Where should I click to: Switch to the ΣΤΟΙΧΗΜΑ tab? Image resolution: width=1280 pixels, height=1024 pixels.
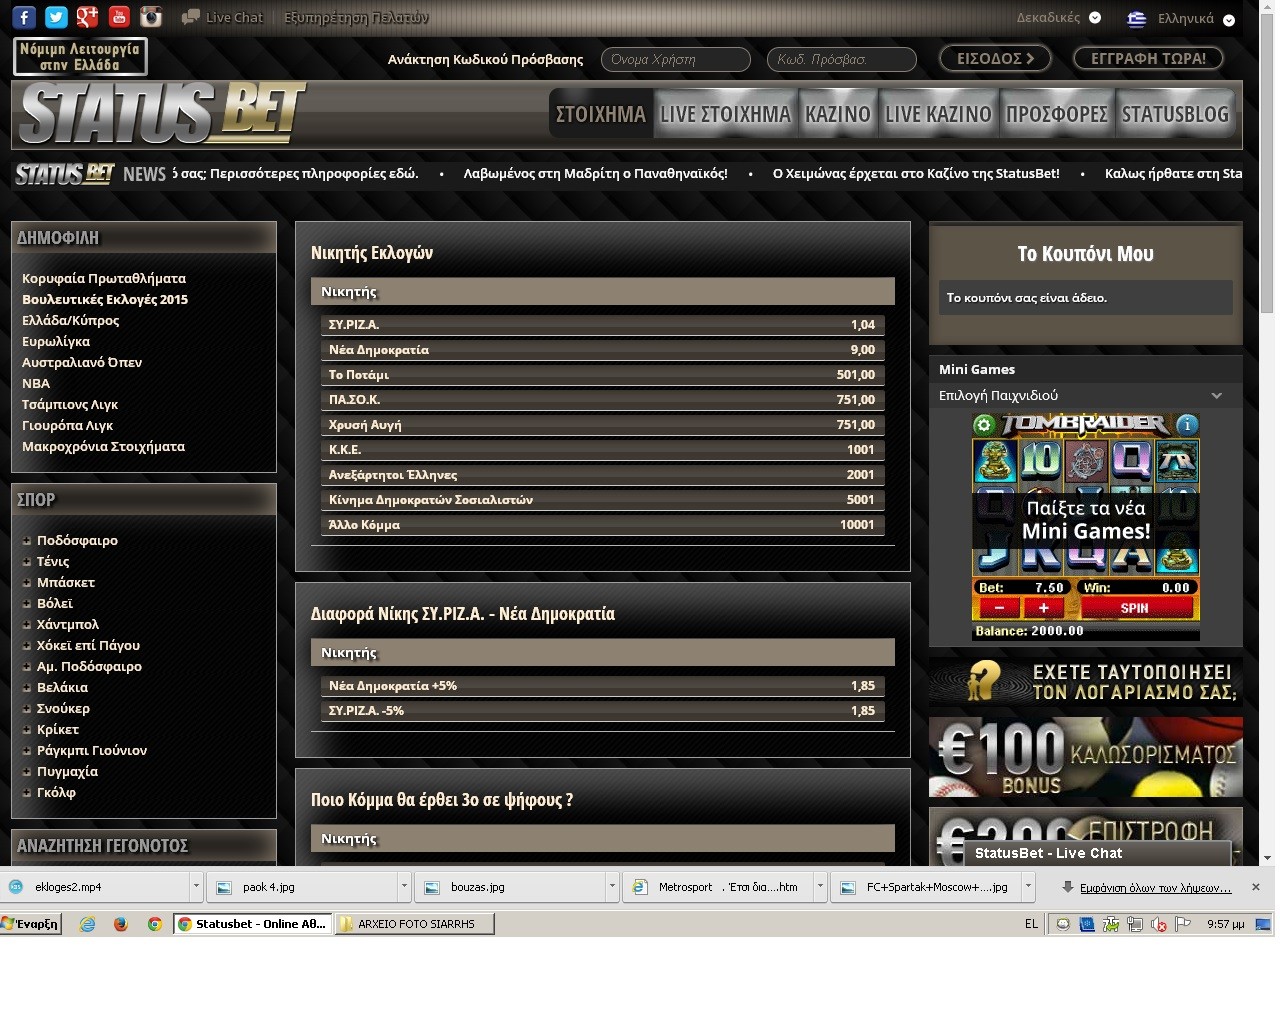(x=601, y=114)
